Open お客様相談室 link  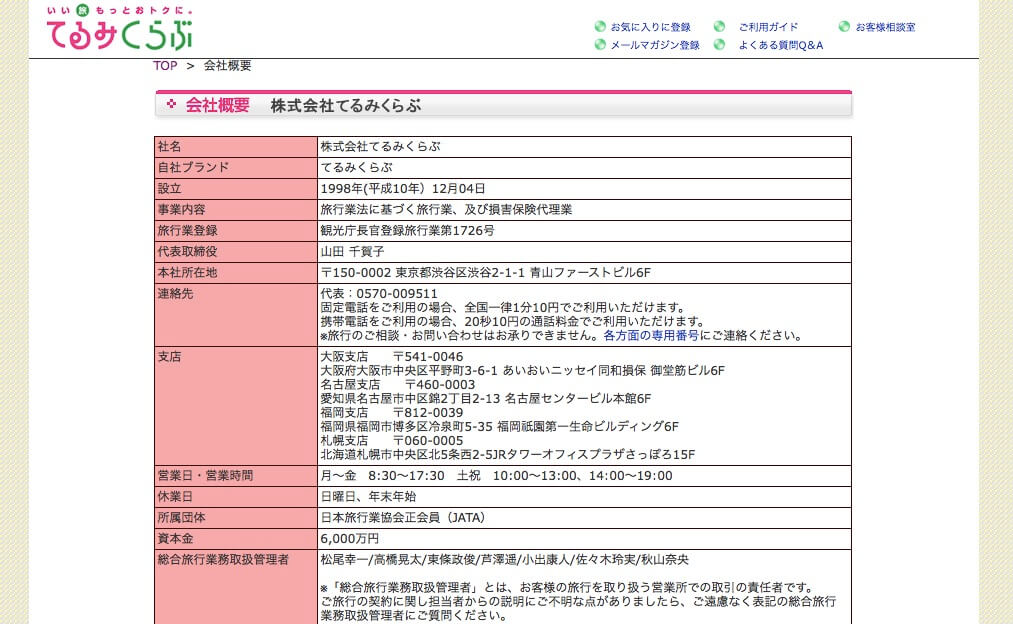[885, 27]
